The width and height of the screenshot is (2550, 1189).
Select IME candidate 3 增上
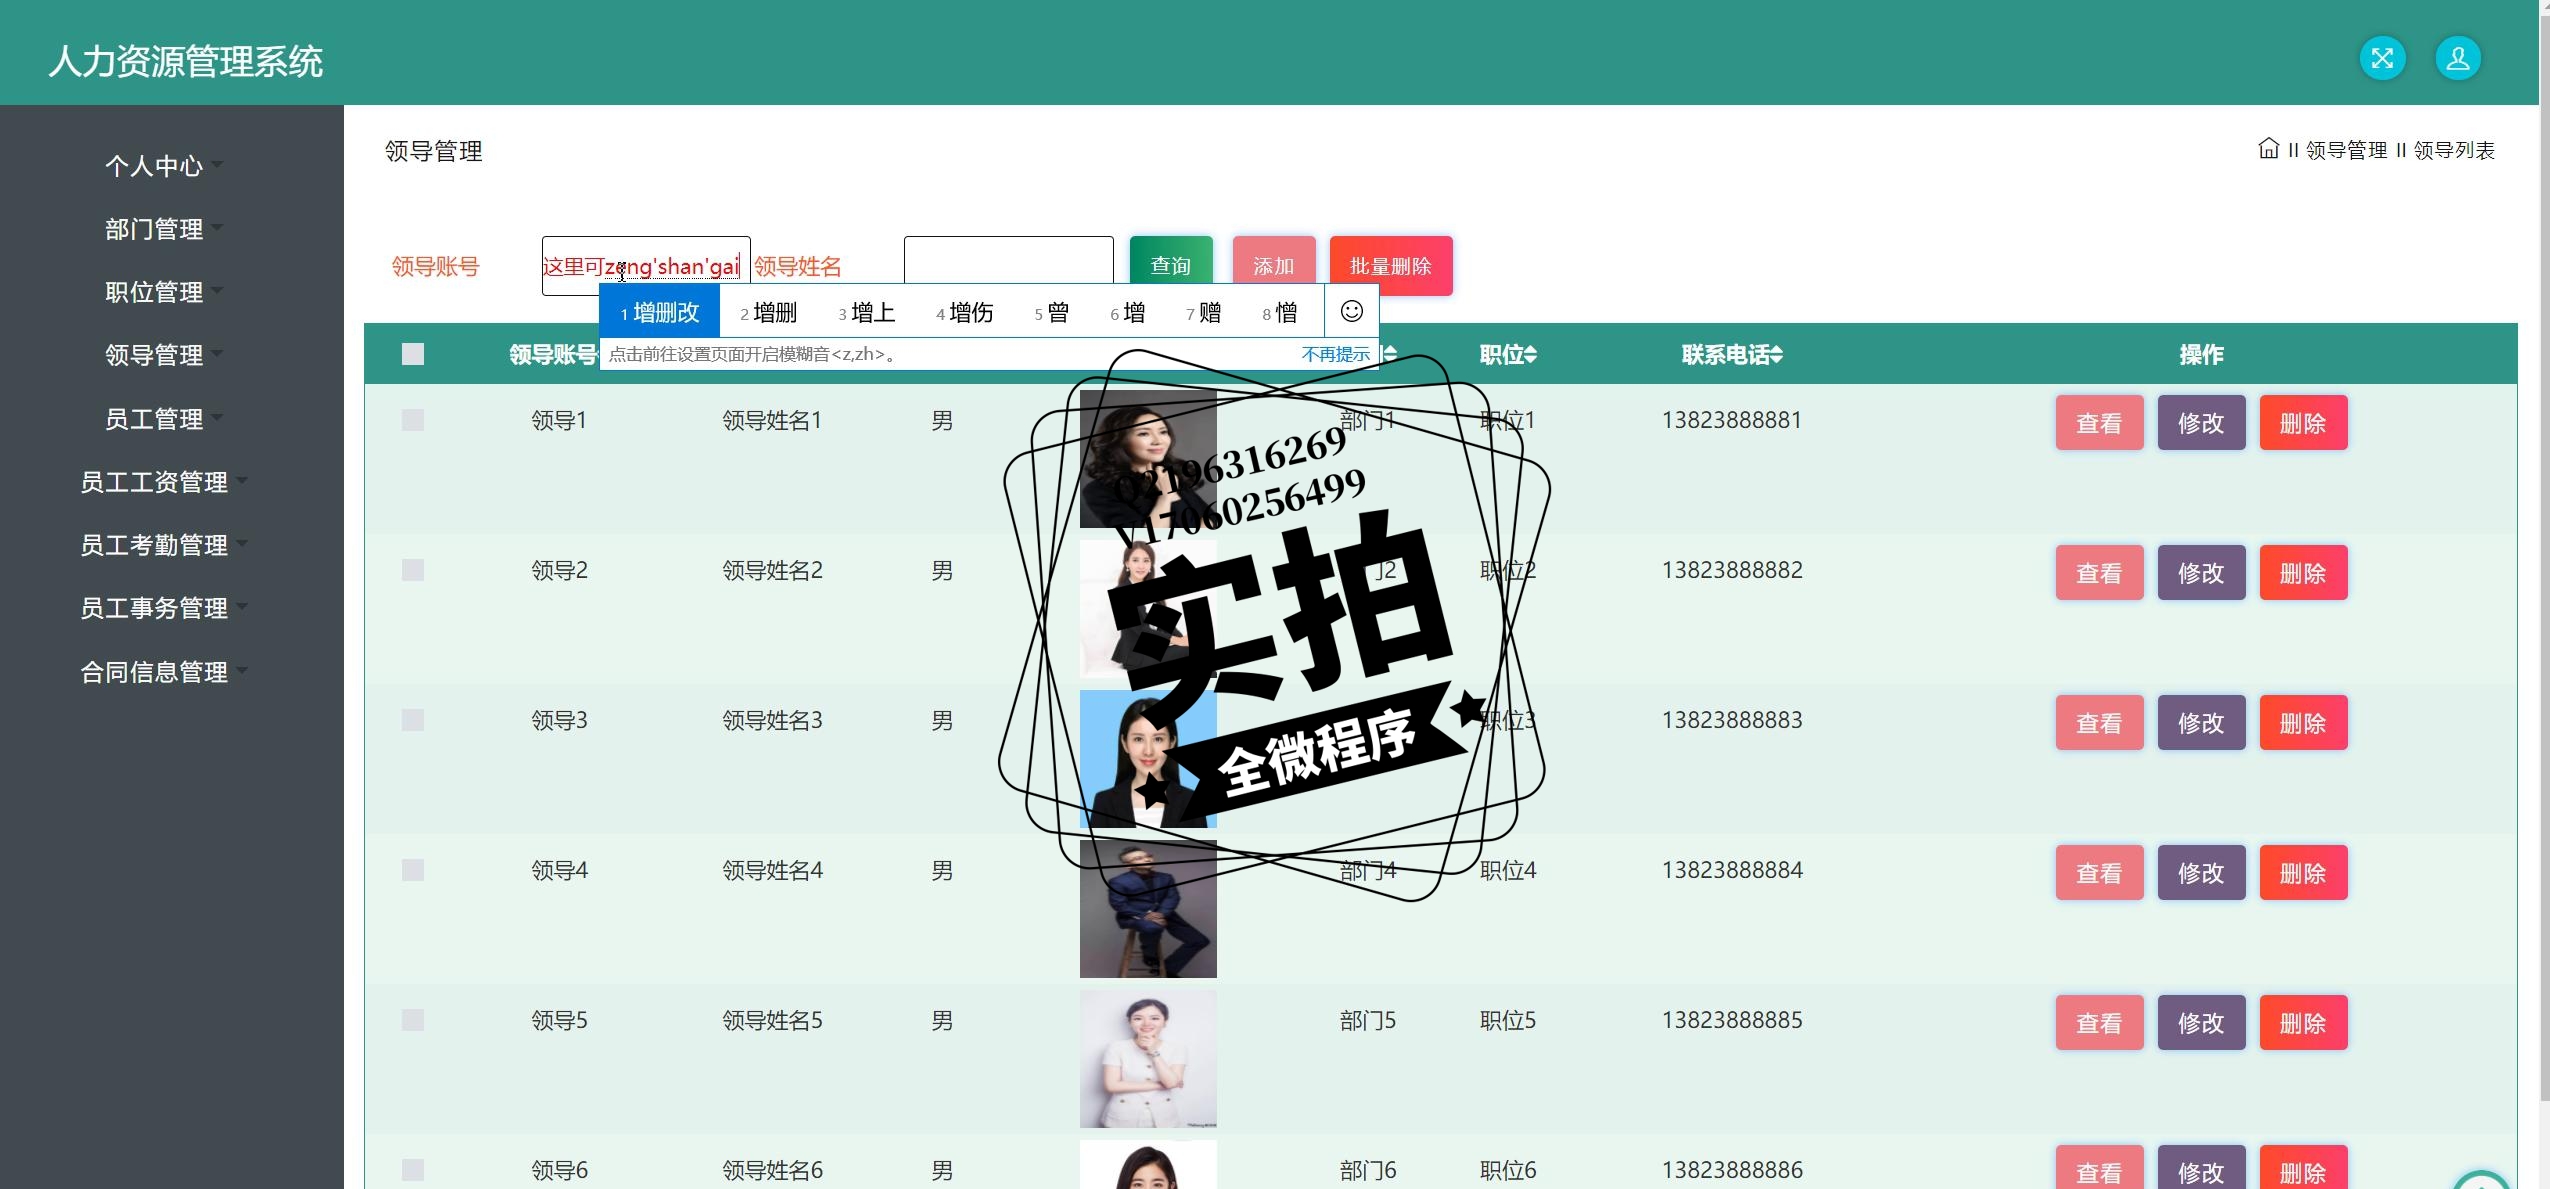866,312
